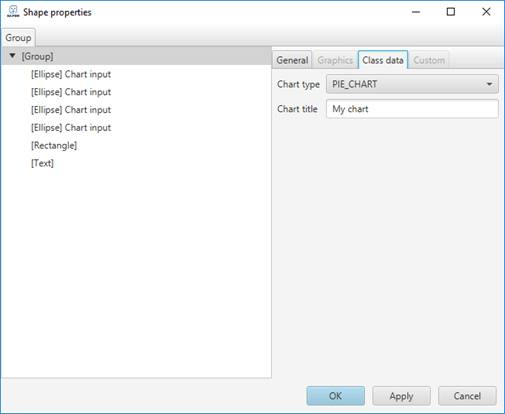Confirm with the OK button

(x=335, y=396)
